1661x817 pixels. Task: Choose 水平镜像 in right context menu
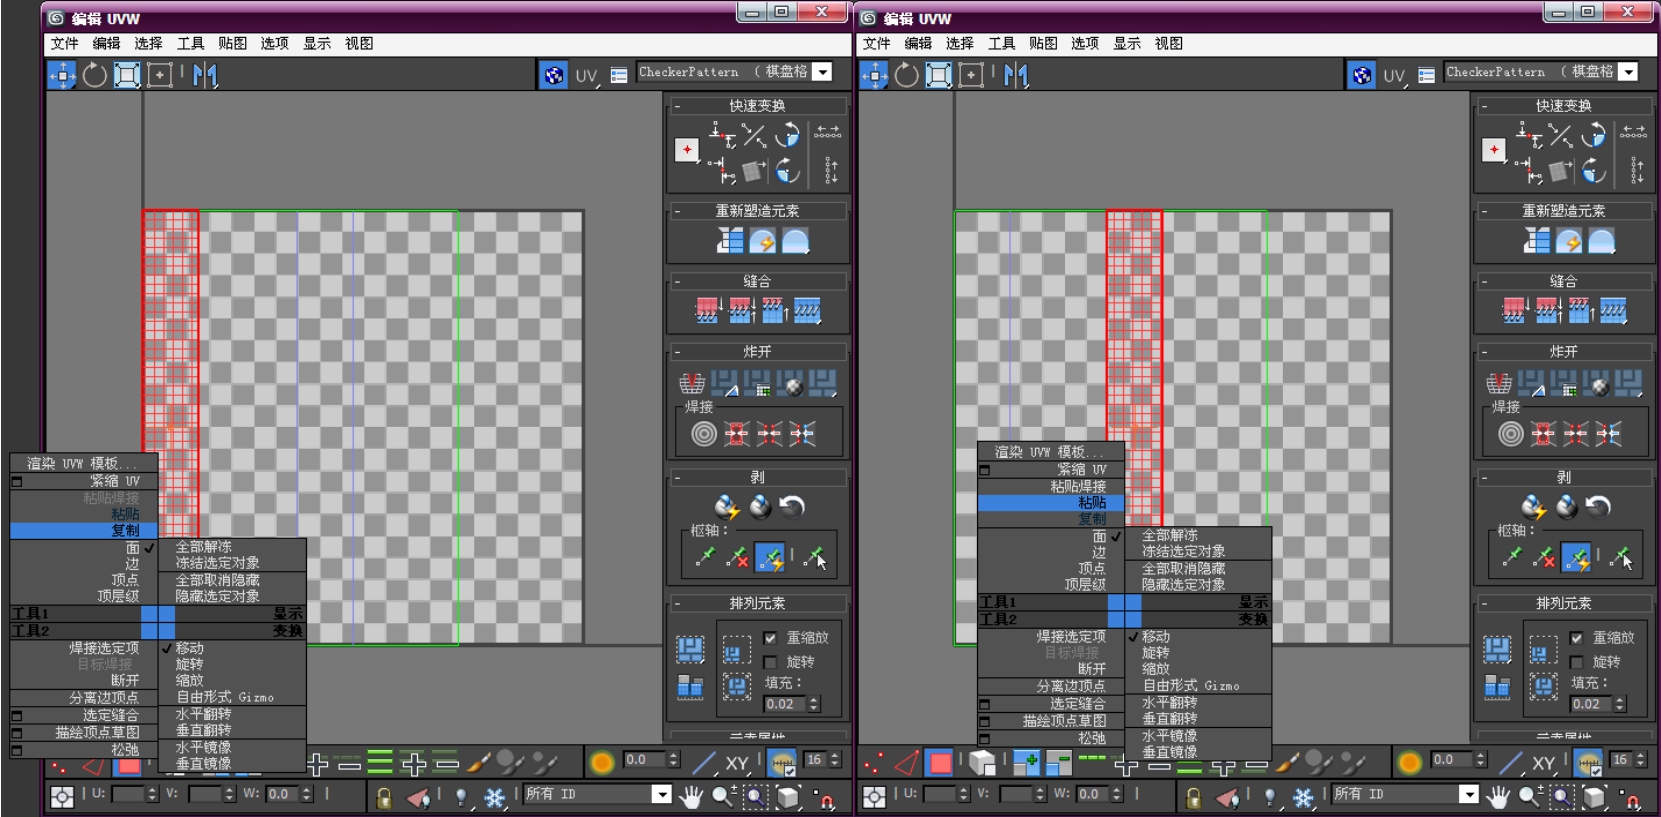coord(1198,735)
